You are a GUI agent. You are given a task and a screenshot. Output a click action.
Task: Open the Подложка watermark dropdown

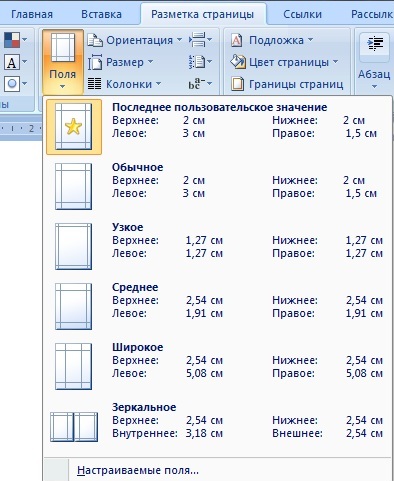coord(272,40)
